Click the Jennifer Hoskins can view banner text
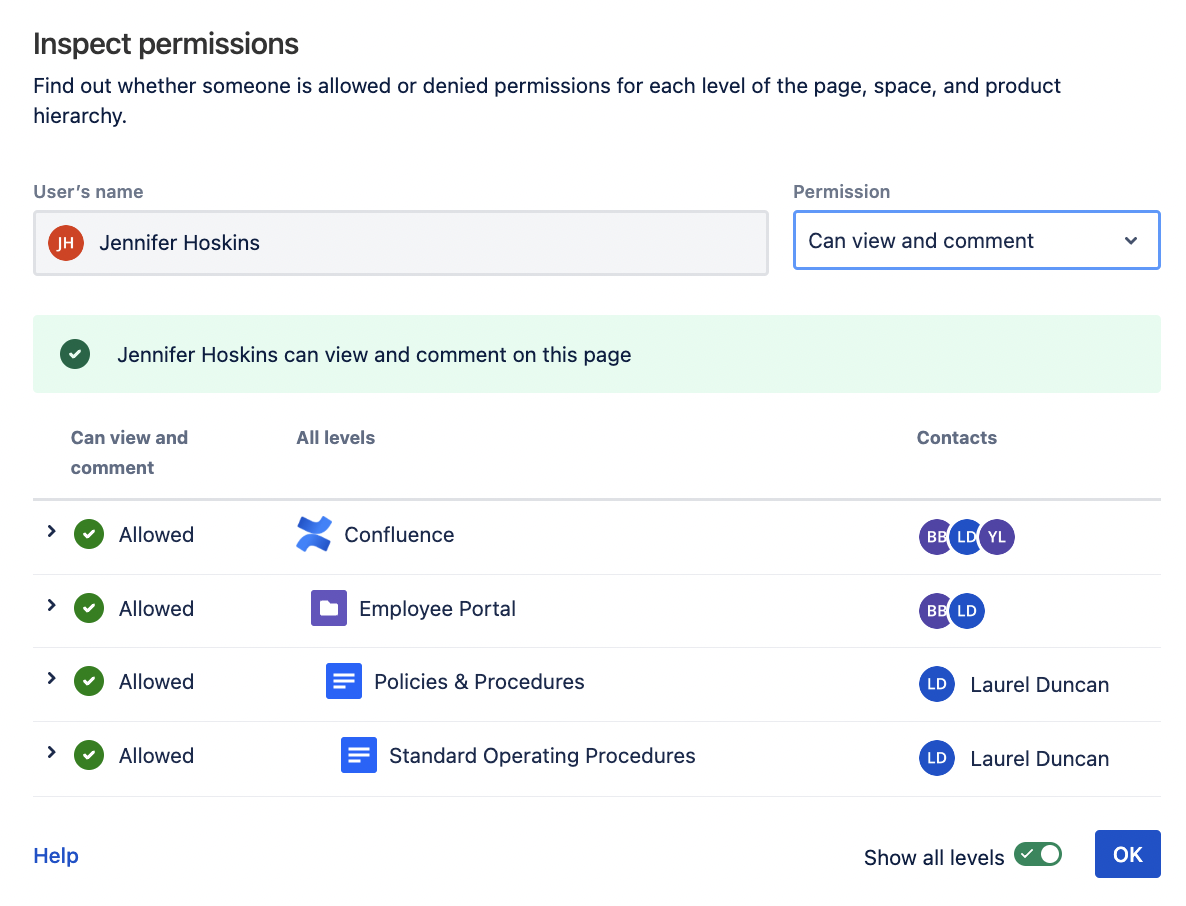This screenshot has height=906, width=1186. pyautogui.click(x=374, y=355)
